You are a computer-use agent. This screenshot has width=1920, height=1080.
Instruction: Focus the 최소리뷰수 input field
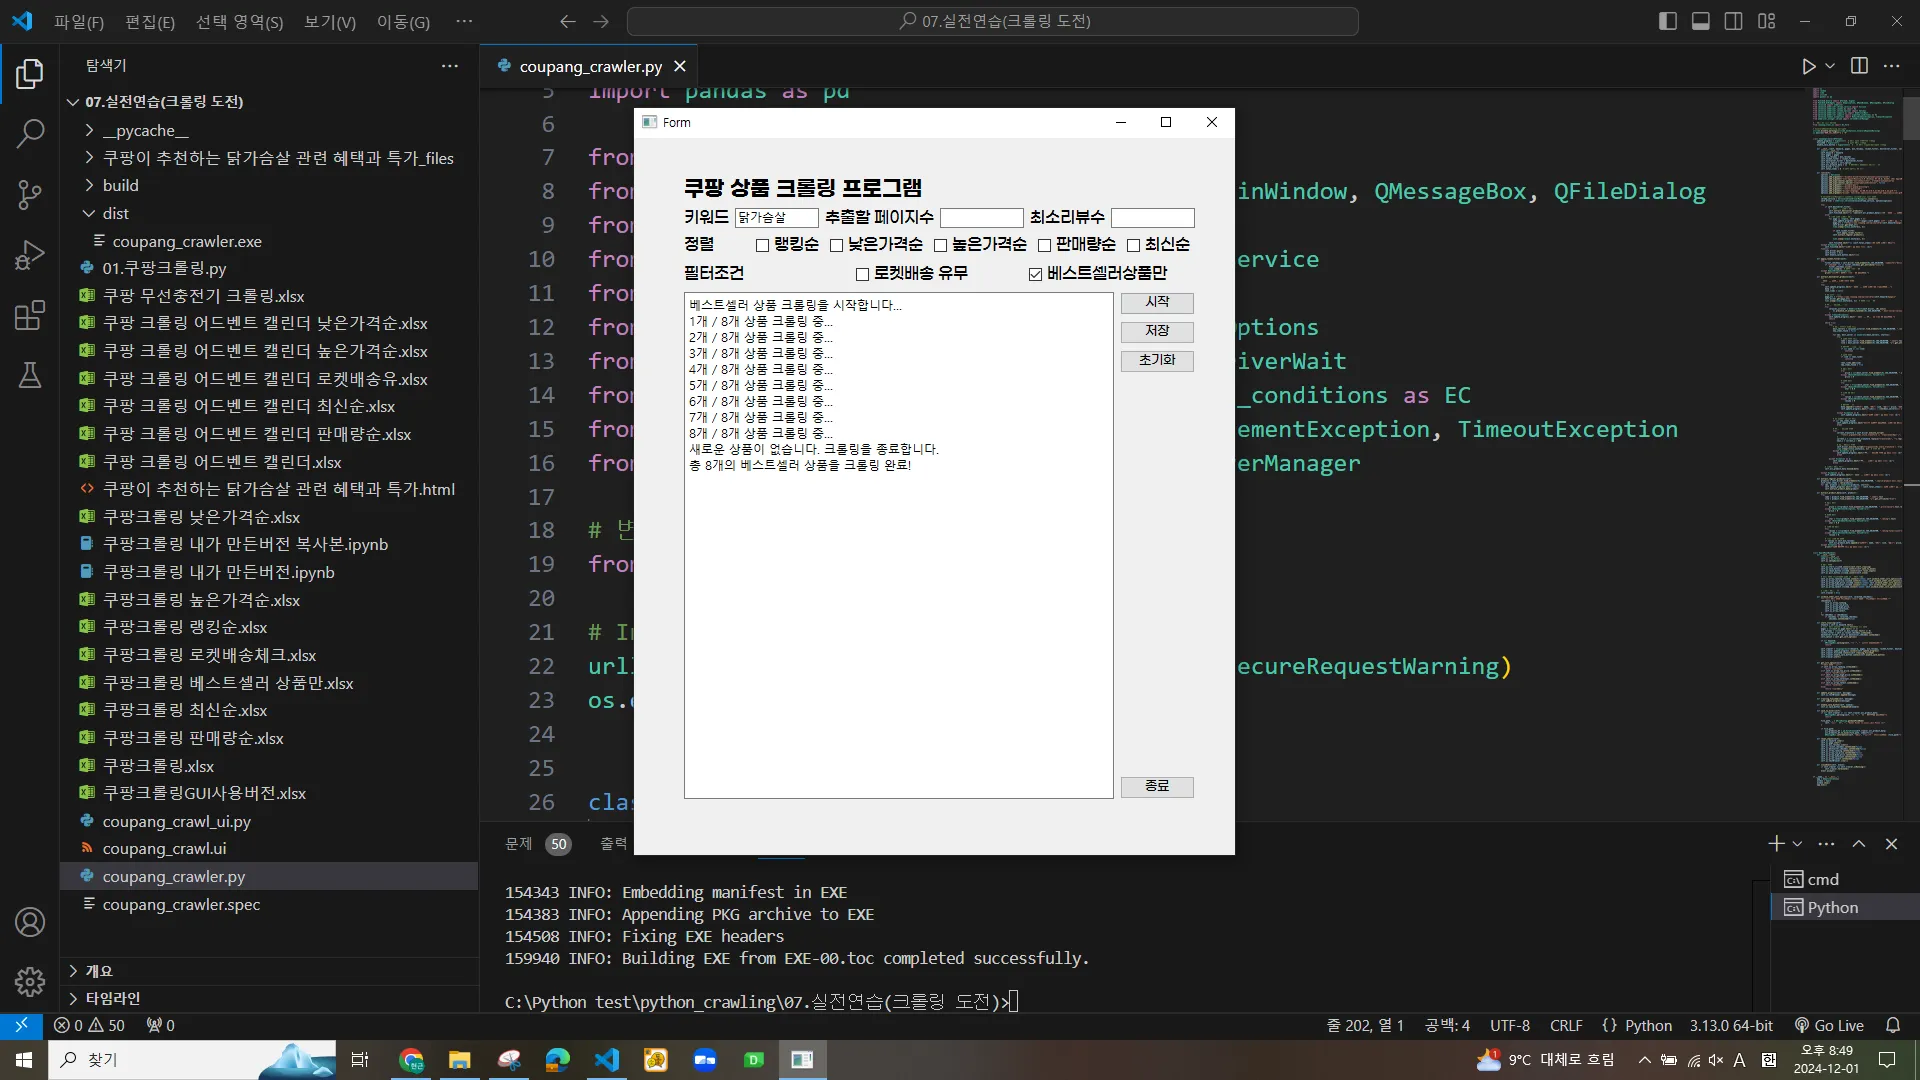pyautogui.click(x=1152, y=217)
